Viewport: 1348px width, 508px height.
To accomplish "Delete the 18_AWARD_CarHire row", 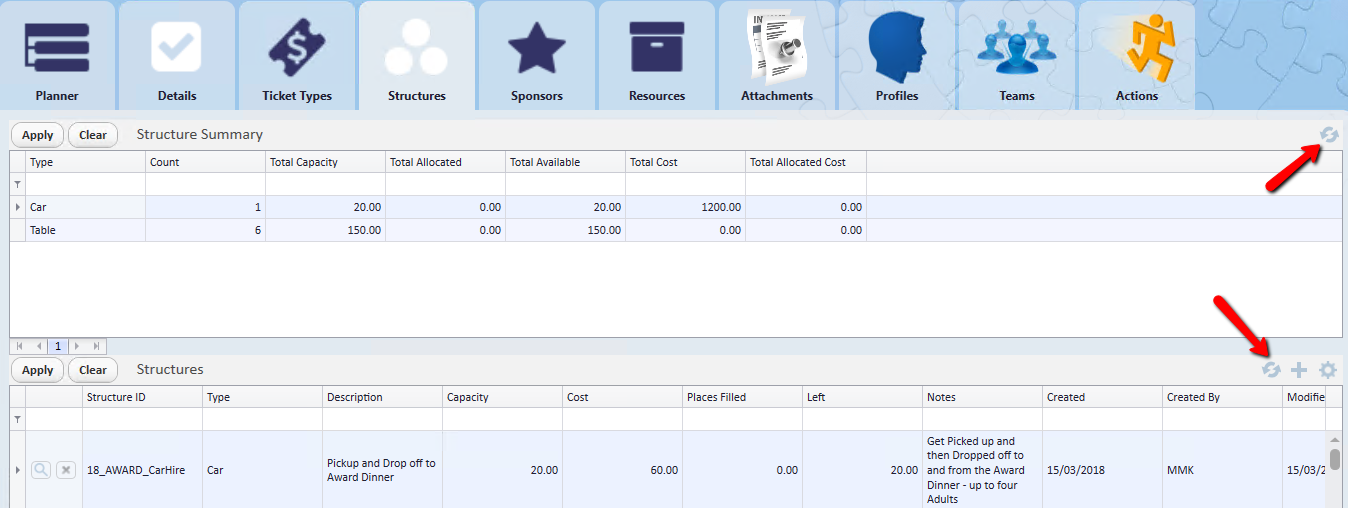I will pyautogui.click(x=66, y=470).
